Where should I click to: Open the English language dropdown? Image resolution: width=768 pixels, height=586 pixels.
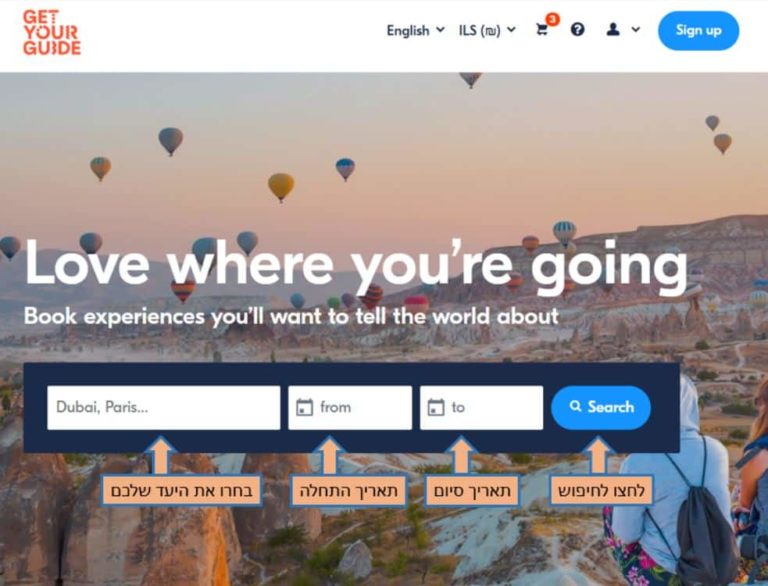(x=415, y=30)
